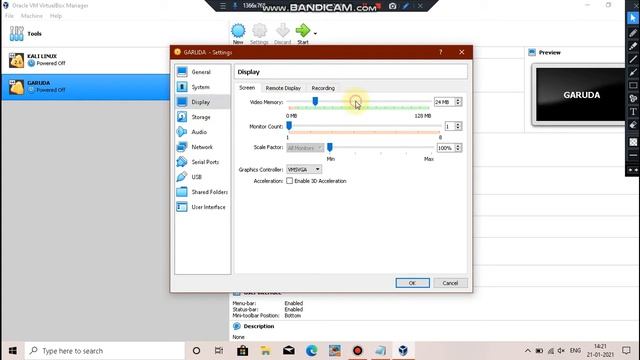Select the Bandicam cursor pointer tool

click(633, 18)
